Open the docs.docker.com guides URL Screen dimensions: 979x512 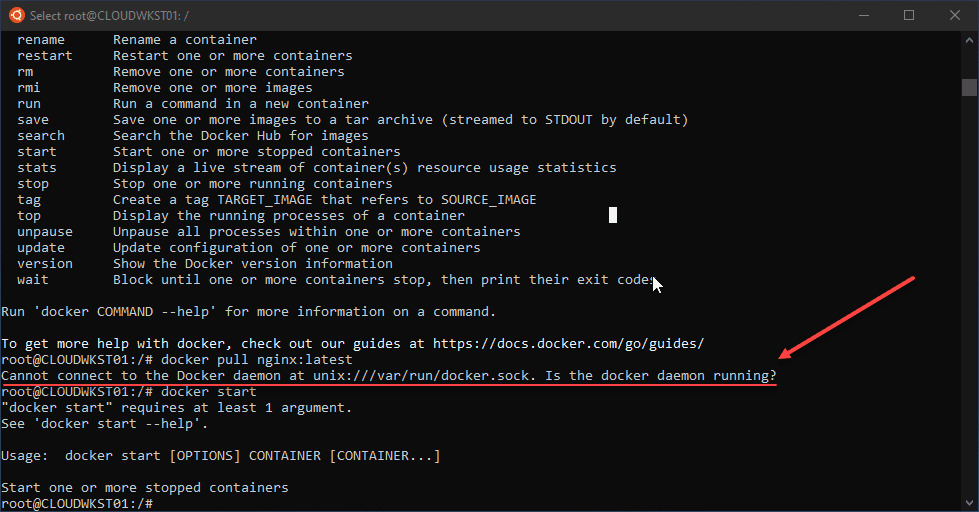coord(568,343)
